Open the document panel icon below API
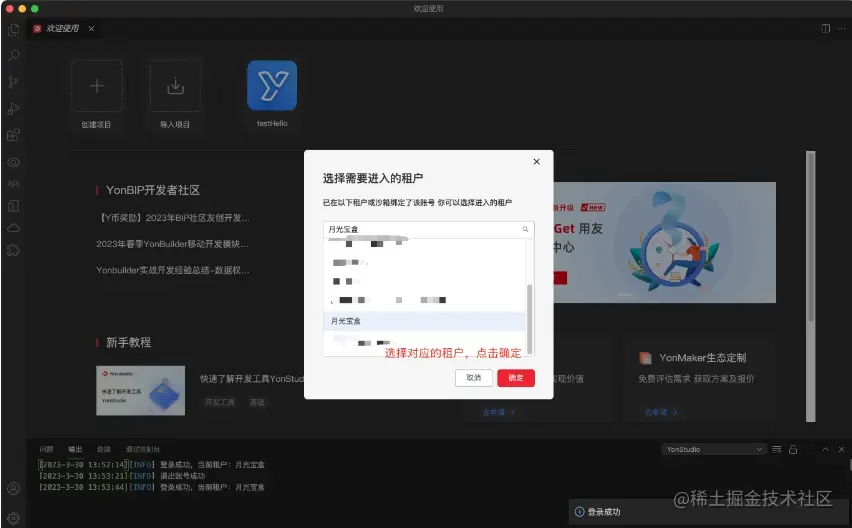Image resolution: width=852 pixels, height=528 pixels. pos(14,206)
